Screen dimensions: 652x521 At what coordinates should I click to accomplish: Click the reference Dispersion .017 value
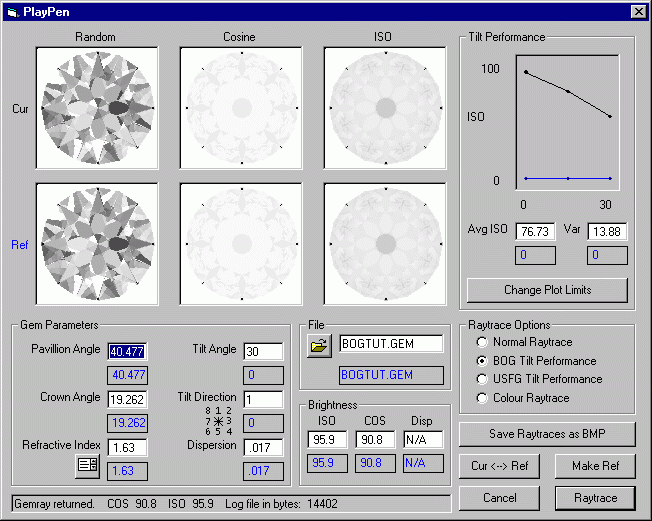pyautogui.click(x=263, y=472)
